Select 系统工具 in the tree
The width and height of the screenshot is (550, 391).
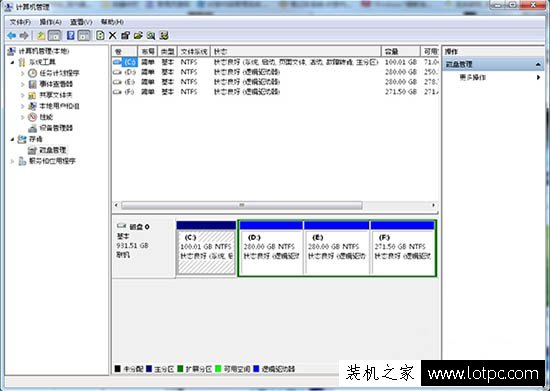click(x=42, y=62)
